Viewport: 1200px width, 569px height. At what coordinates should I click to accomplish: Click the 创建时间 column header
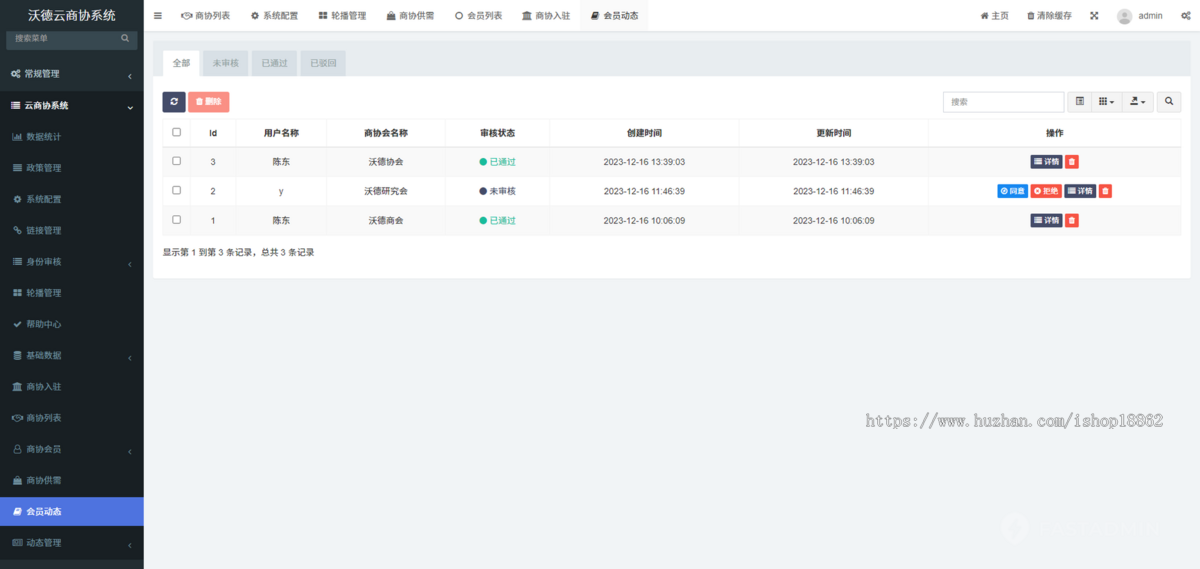click(x=644, y=133)
